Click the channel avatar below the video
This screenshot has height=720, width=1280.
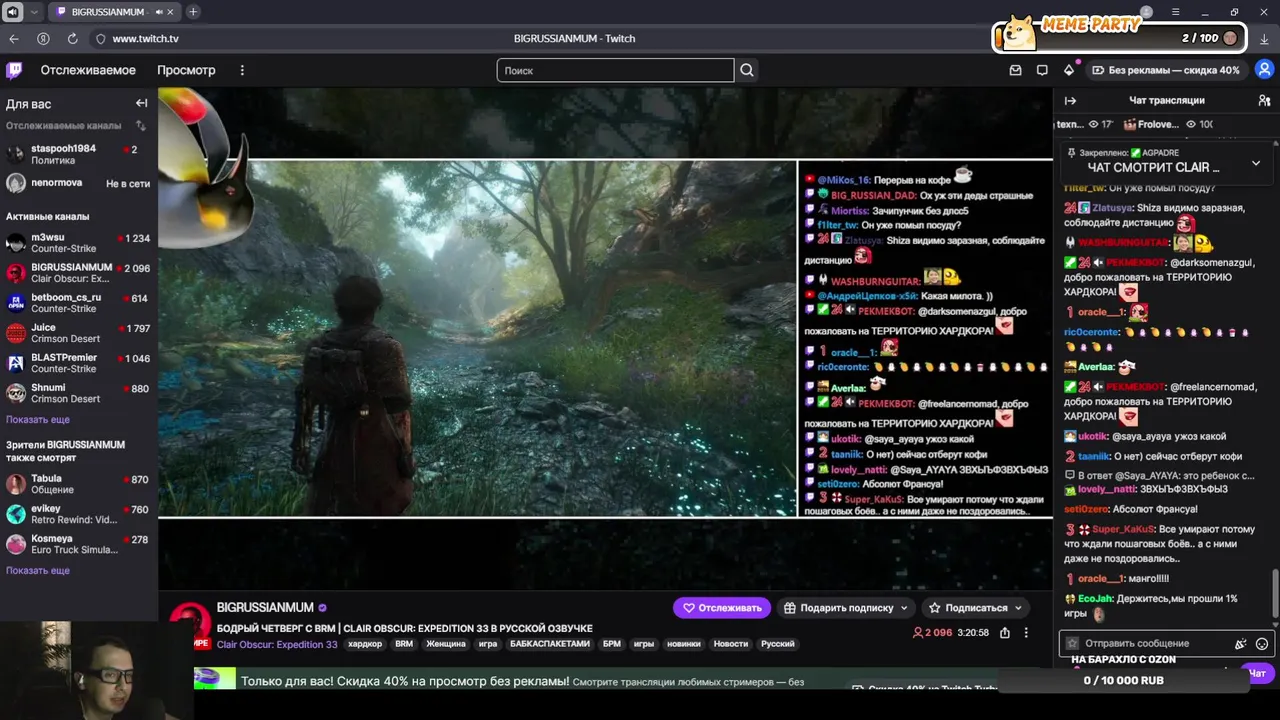point(190,624)
